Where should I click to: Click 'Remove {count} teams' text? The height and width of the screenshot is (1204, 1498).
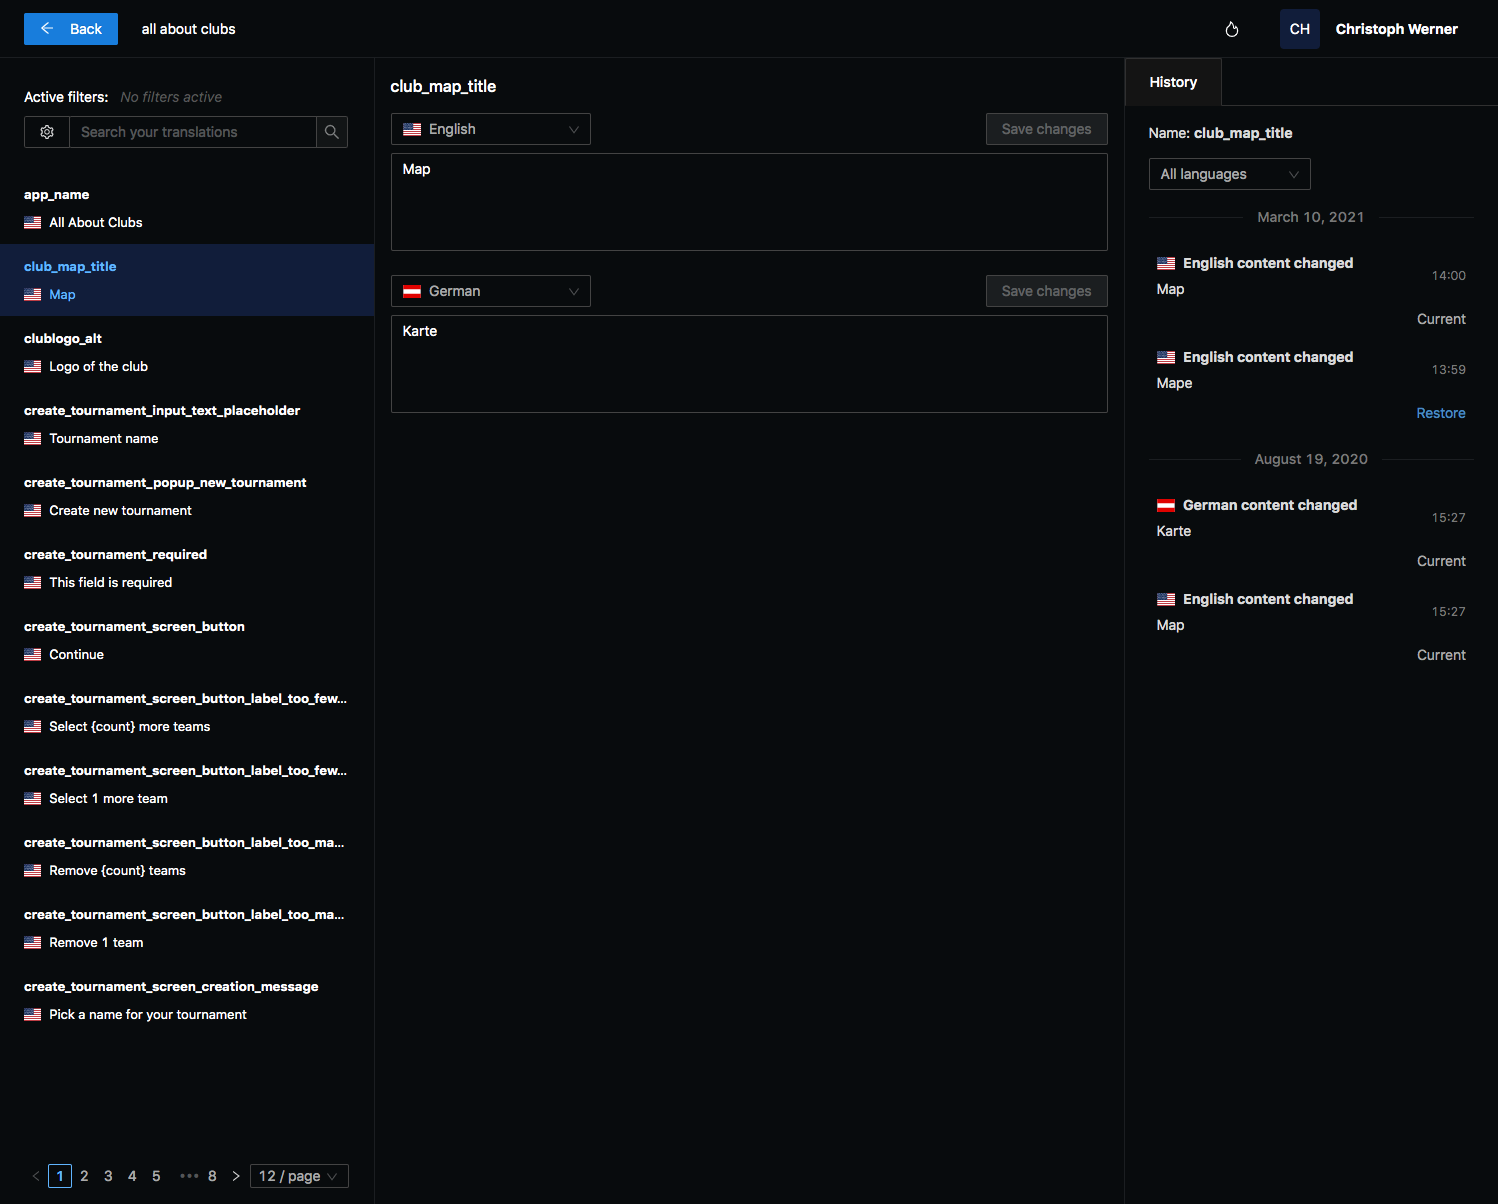(x=117, y=870)
